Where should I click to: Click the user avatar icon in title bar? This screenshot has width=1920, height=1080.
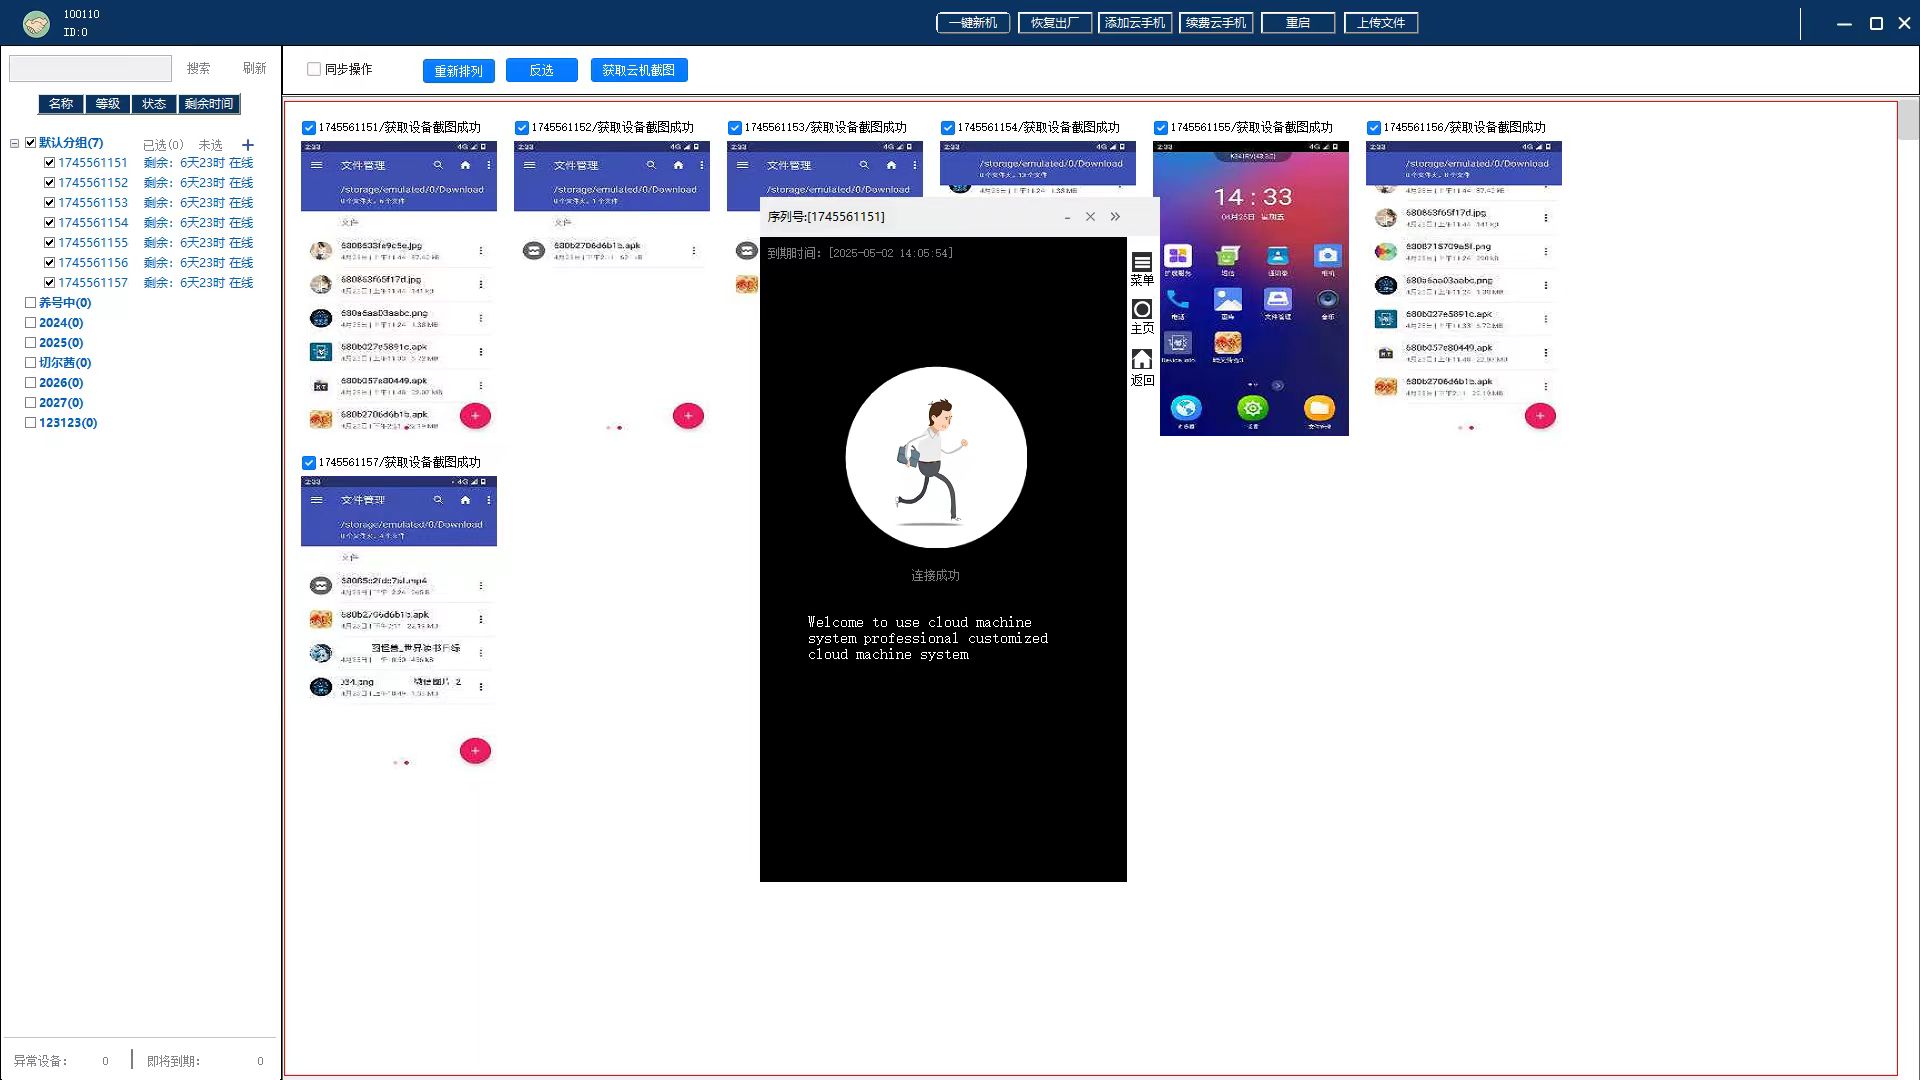click(36, 23)
